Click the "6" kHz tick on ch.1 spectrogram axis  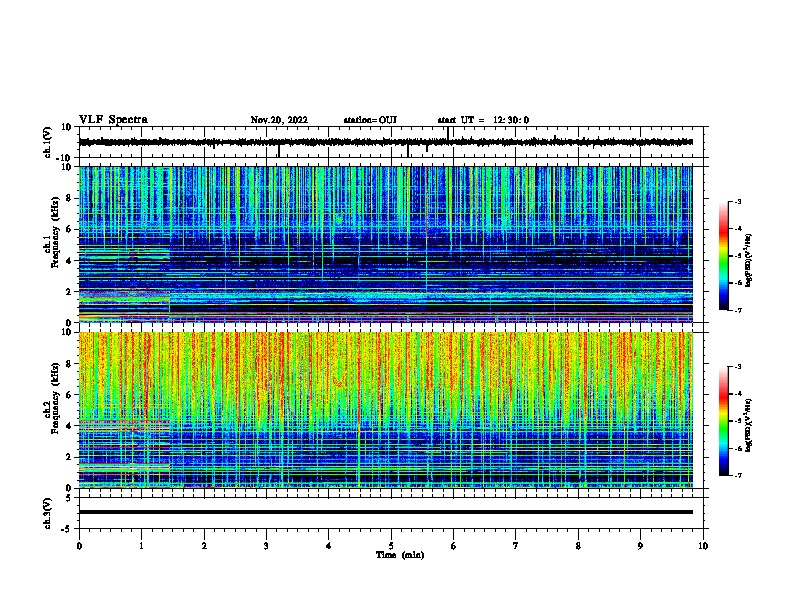[x=69, y=229]
